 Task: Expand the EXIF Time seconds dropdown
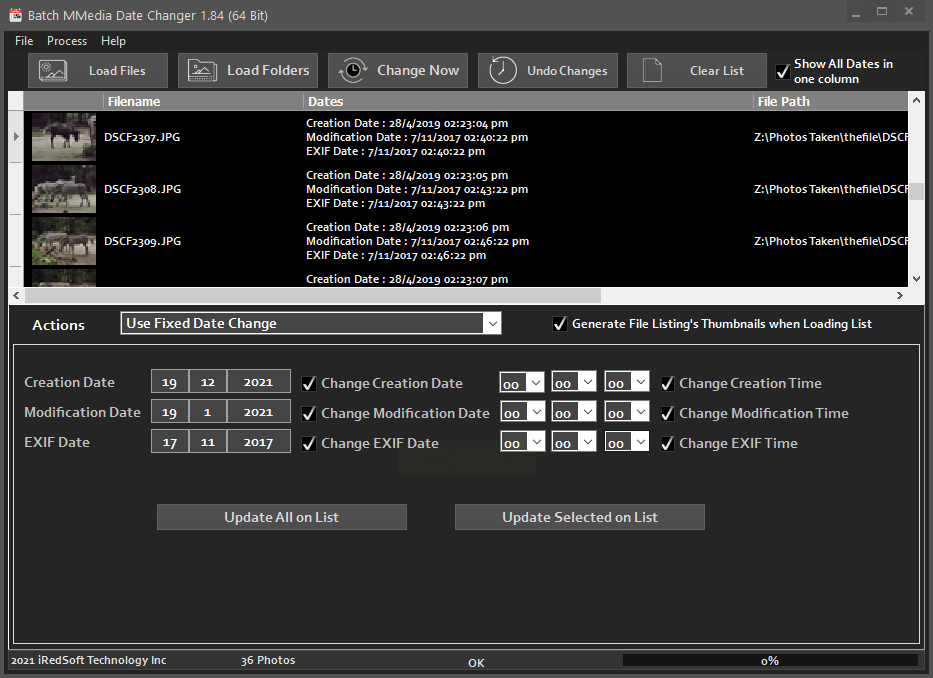click(639, 443)
